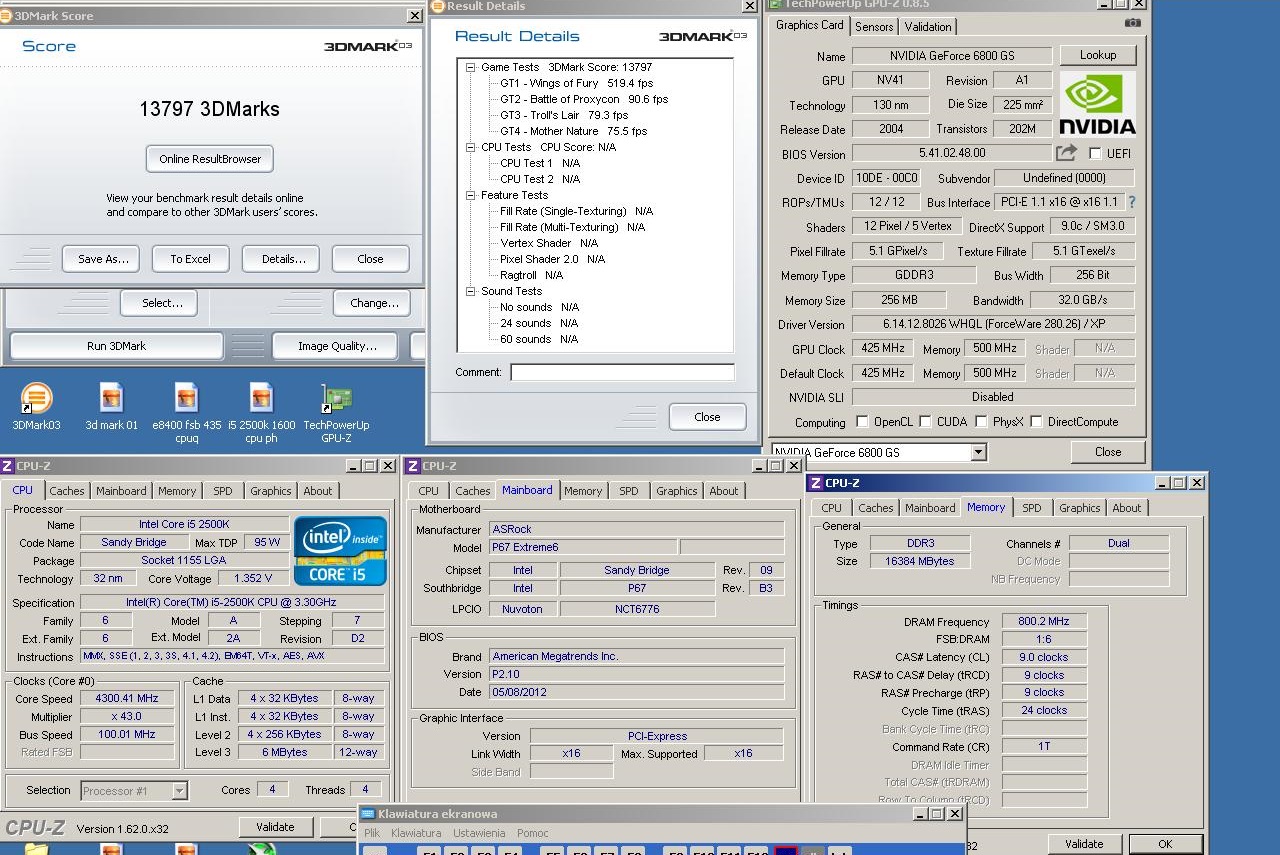The width and height of the screenshot is (1280, 855).
Task: Open the SPD tab in CPU-Z memory window
Action: [1031, 508]
